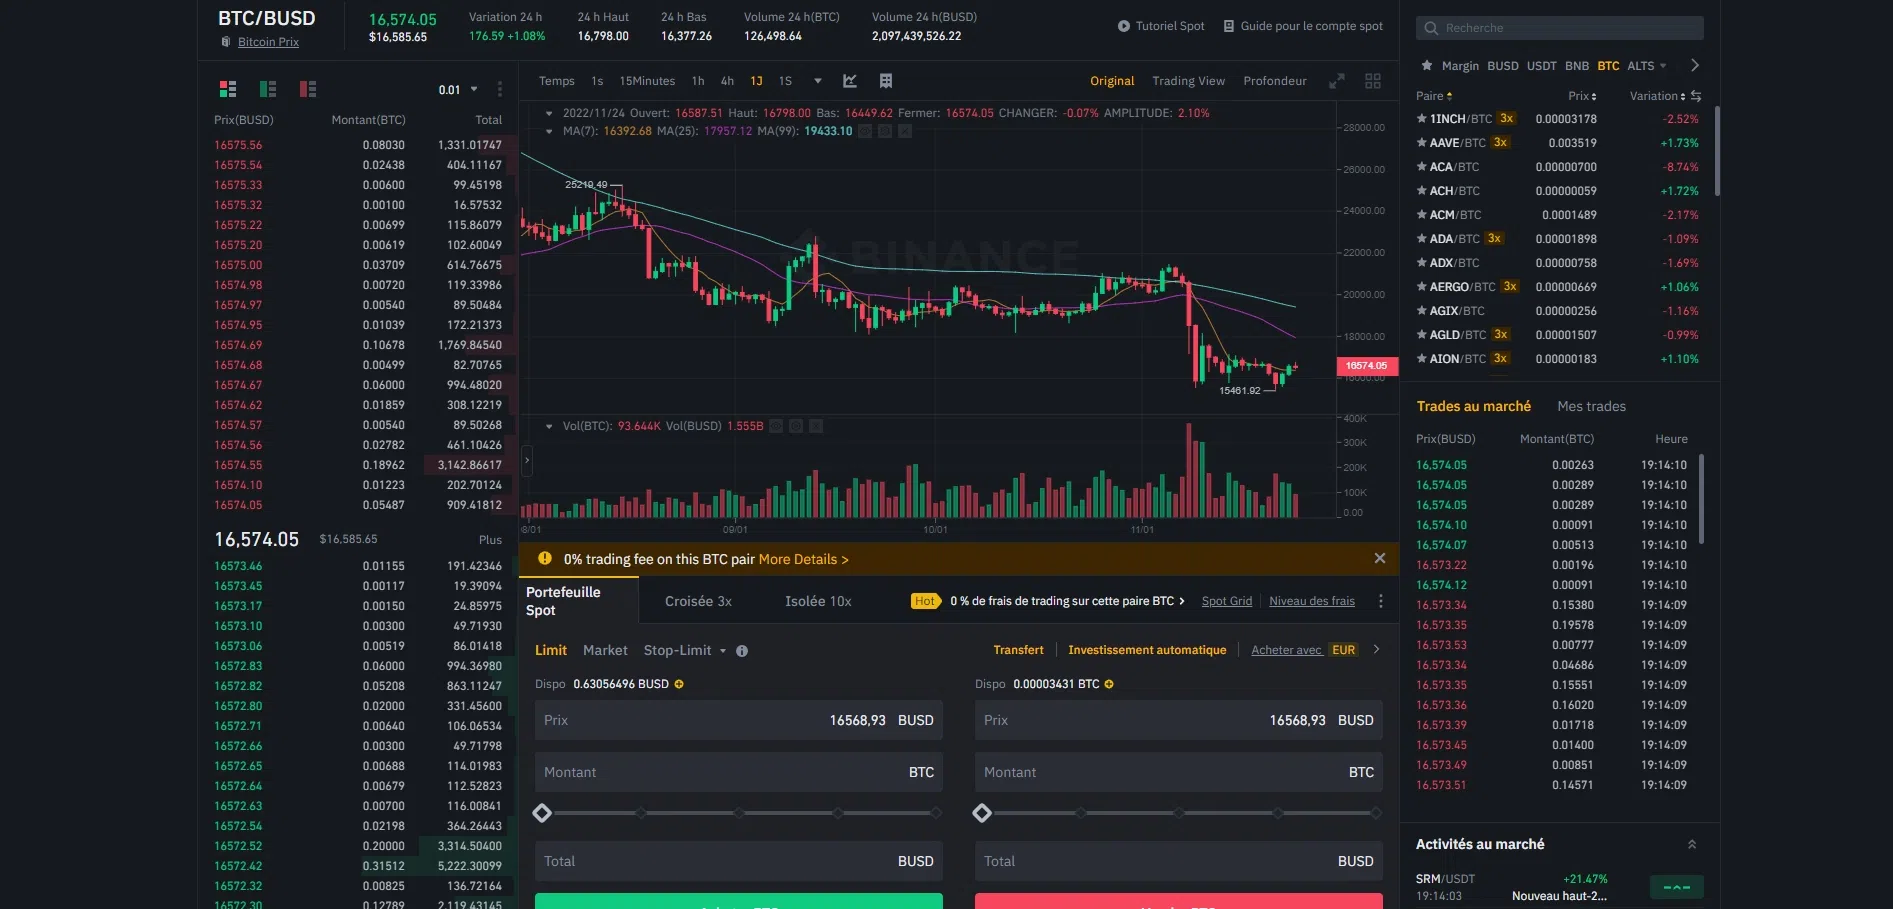Select Croisée 3x margin tab

tap(698, 601)
